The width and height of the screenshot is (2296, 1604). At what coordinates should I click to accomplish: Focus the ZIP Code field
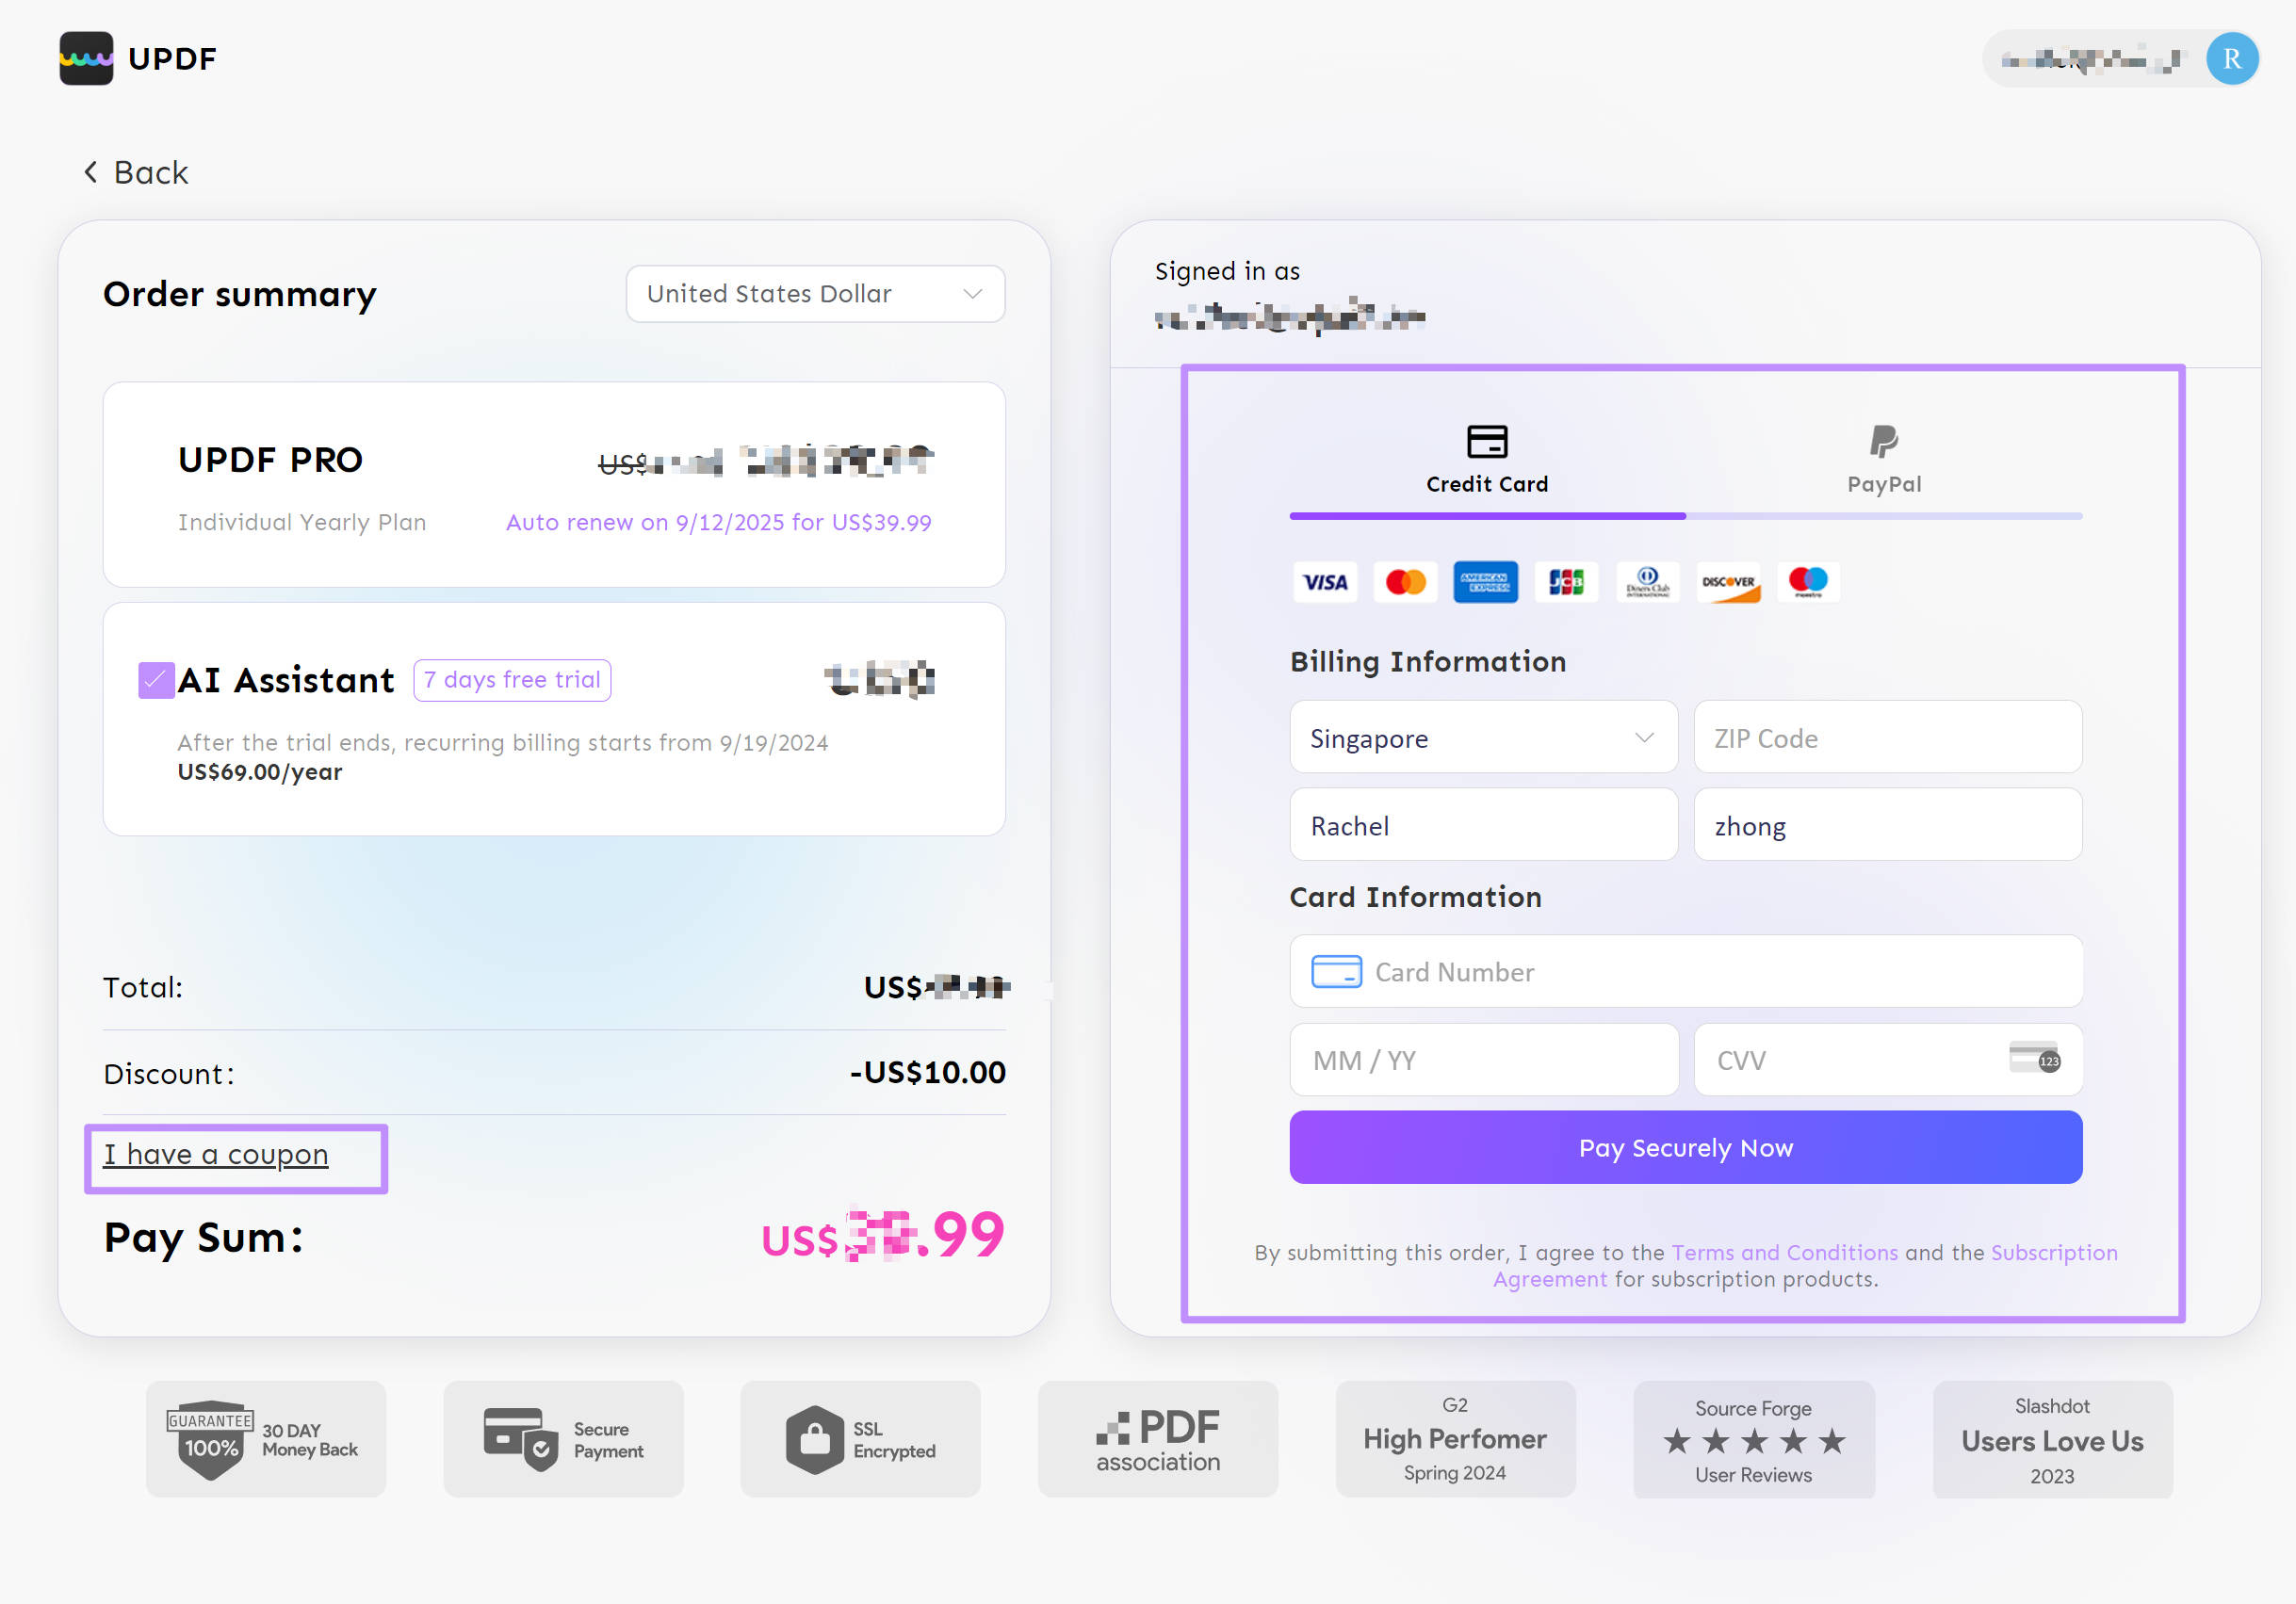pos(1888,737)
